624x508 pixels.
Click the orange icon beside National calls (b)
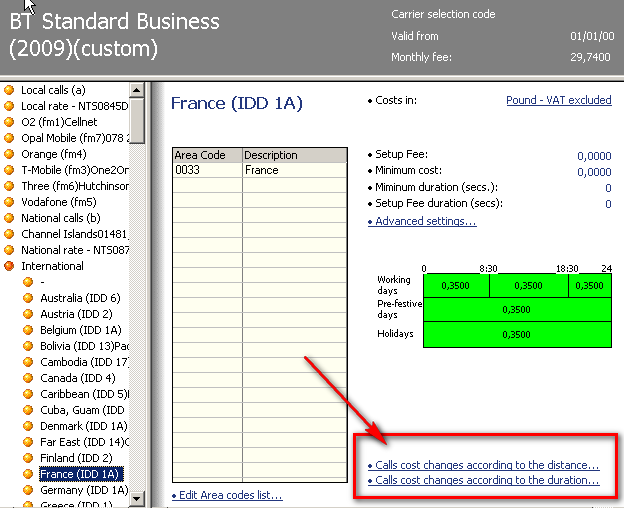(10, 218)
